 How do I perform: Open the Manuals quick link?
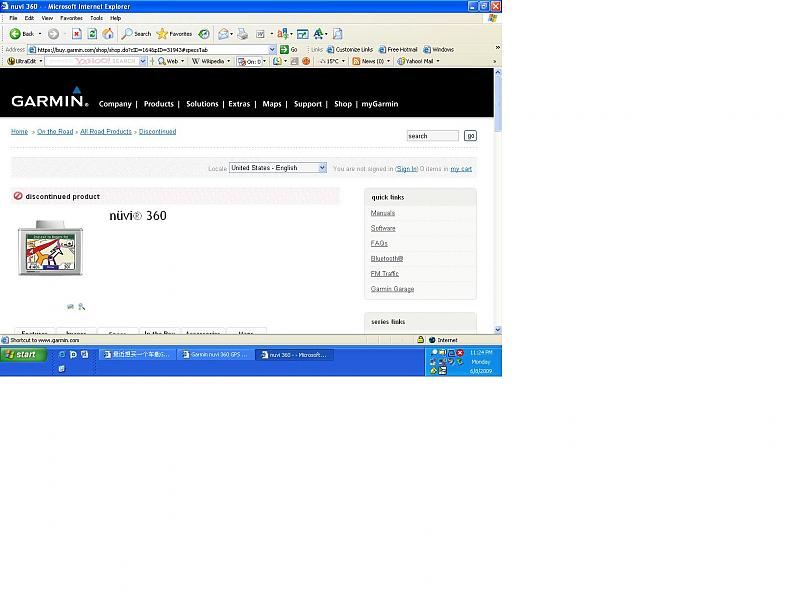383,213
